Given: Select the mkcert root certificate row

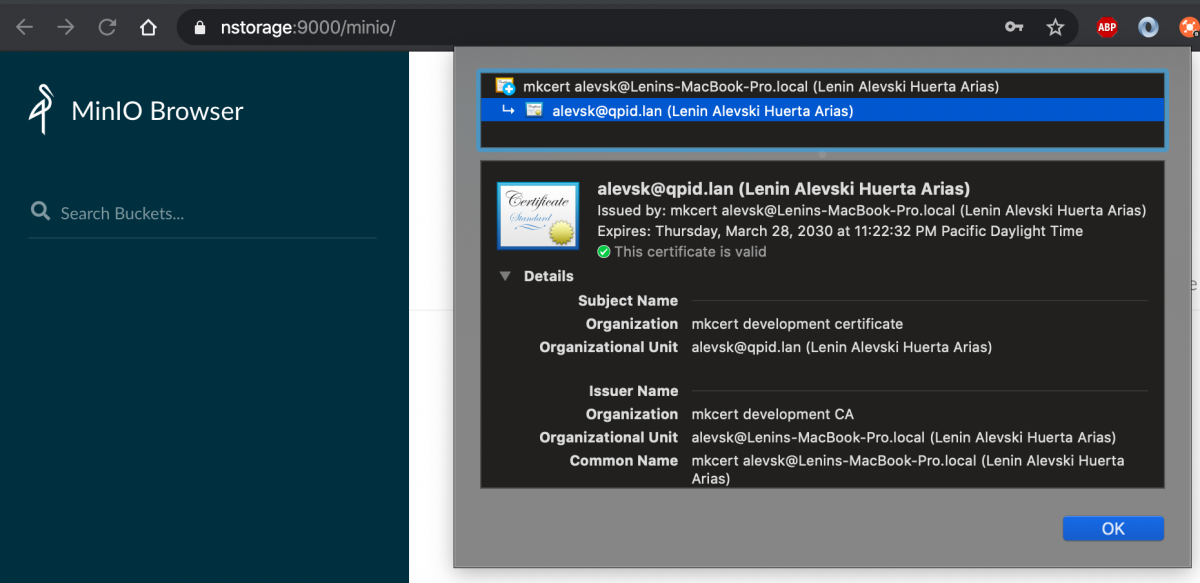Looking at the screenshot, I should 760,87.
